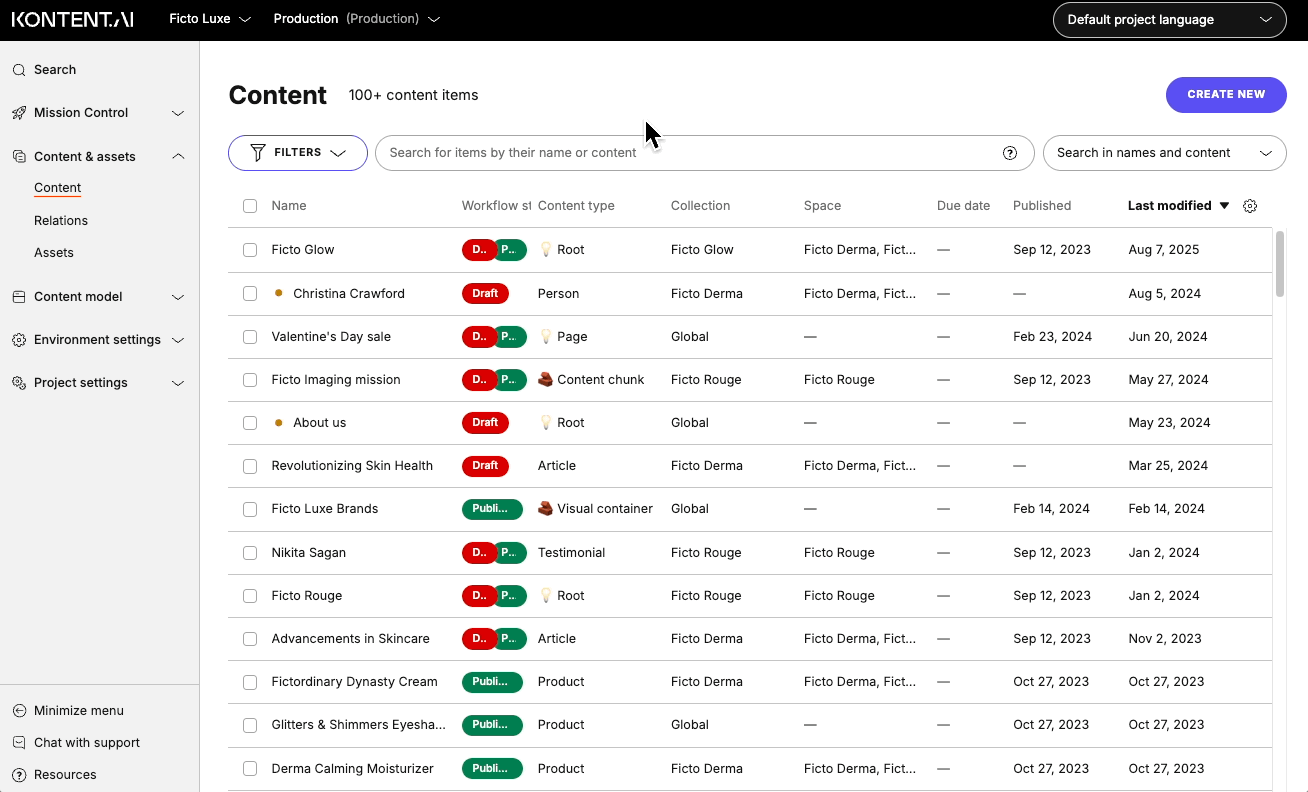Check the checkbox for Christina Crawford
The image size is (1308, 792).
(x=249, y=293)
